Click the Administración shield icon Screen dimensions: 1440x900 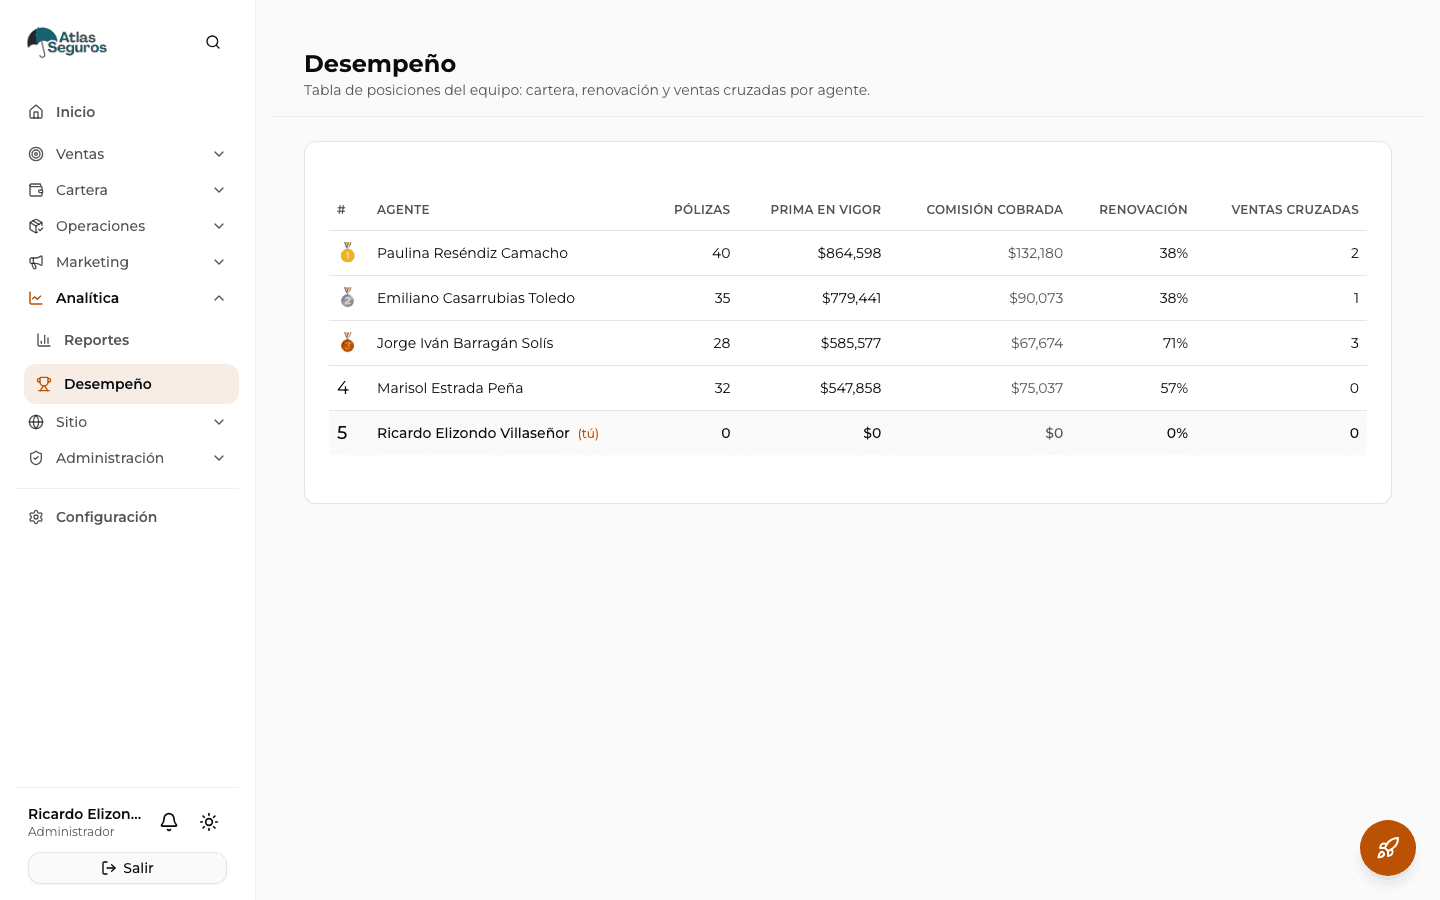click(x=36, y=458)
